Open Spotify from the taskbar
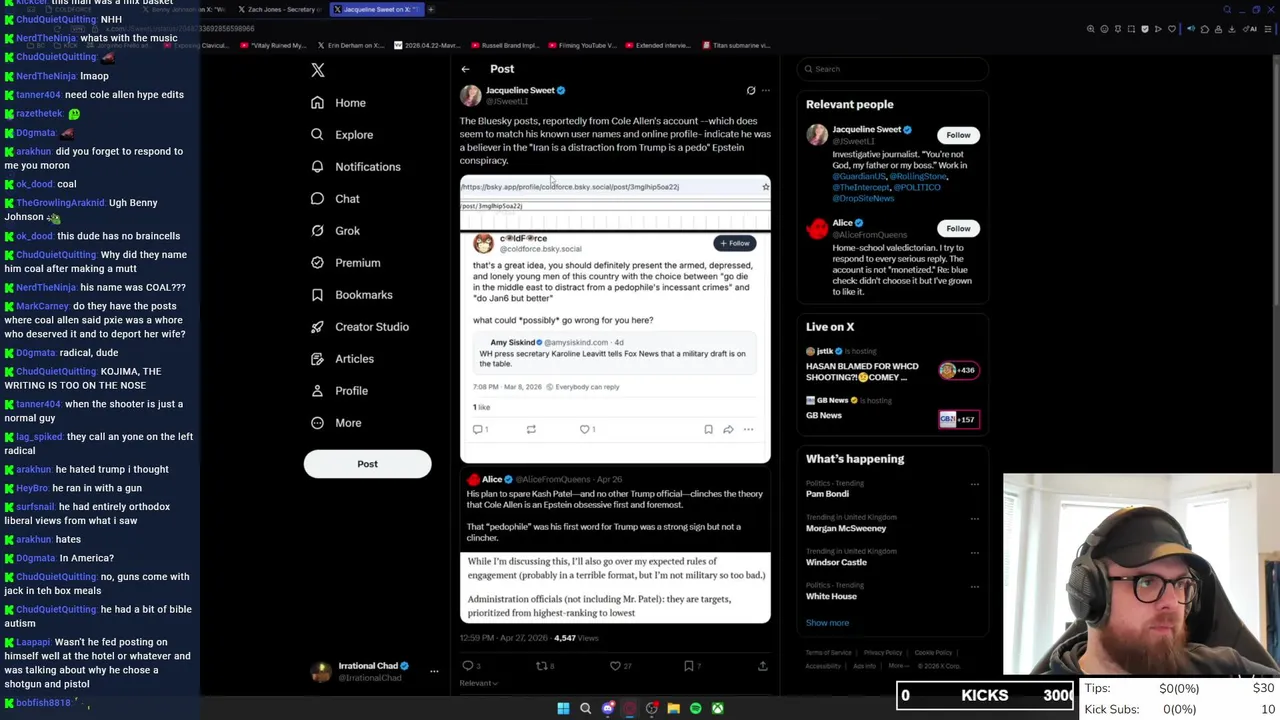 coord(696,708)
